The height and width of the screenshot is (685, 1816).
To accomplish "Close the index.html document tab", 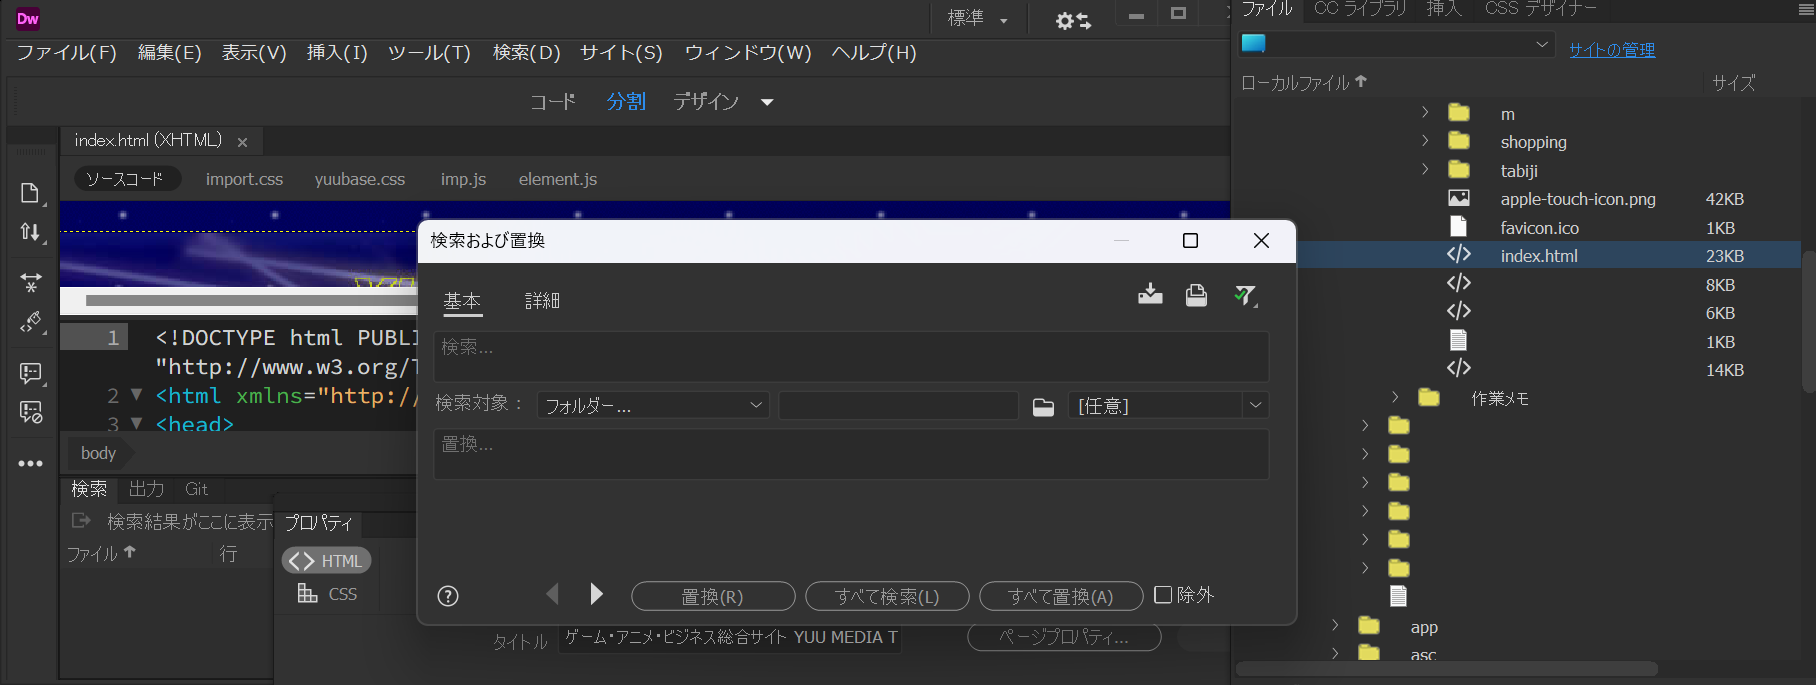I will 242,143.
